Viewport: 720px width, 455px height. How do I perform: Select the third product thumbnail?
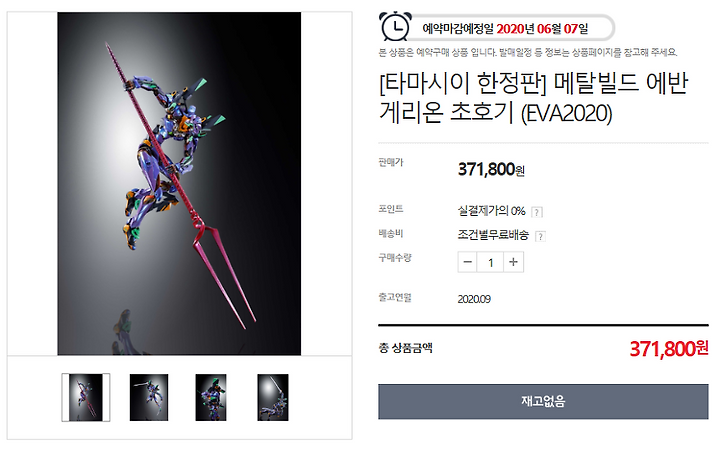pos(211,397)
